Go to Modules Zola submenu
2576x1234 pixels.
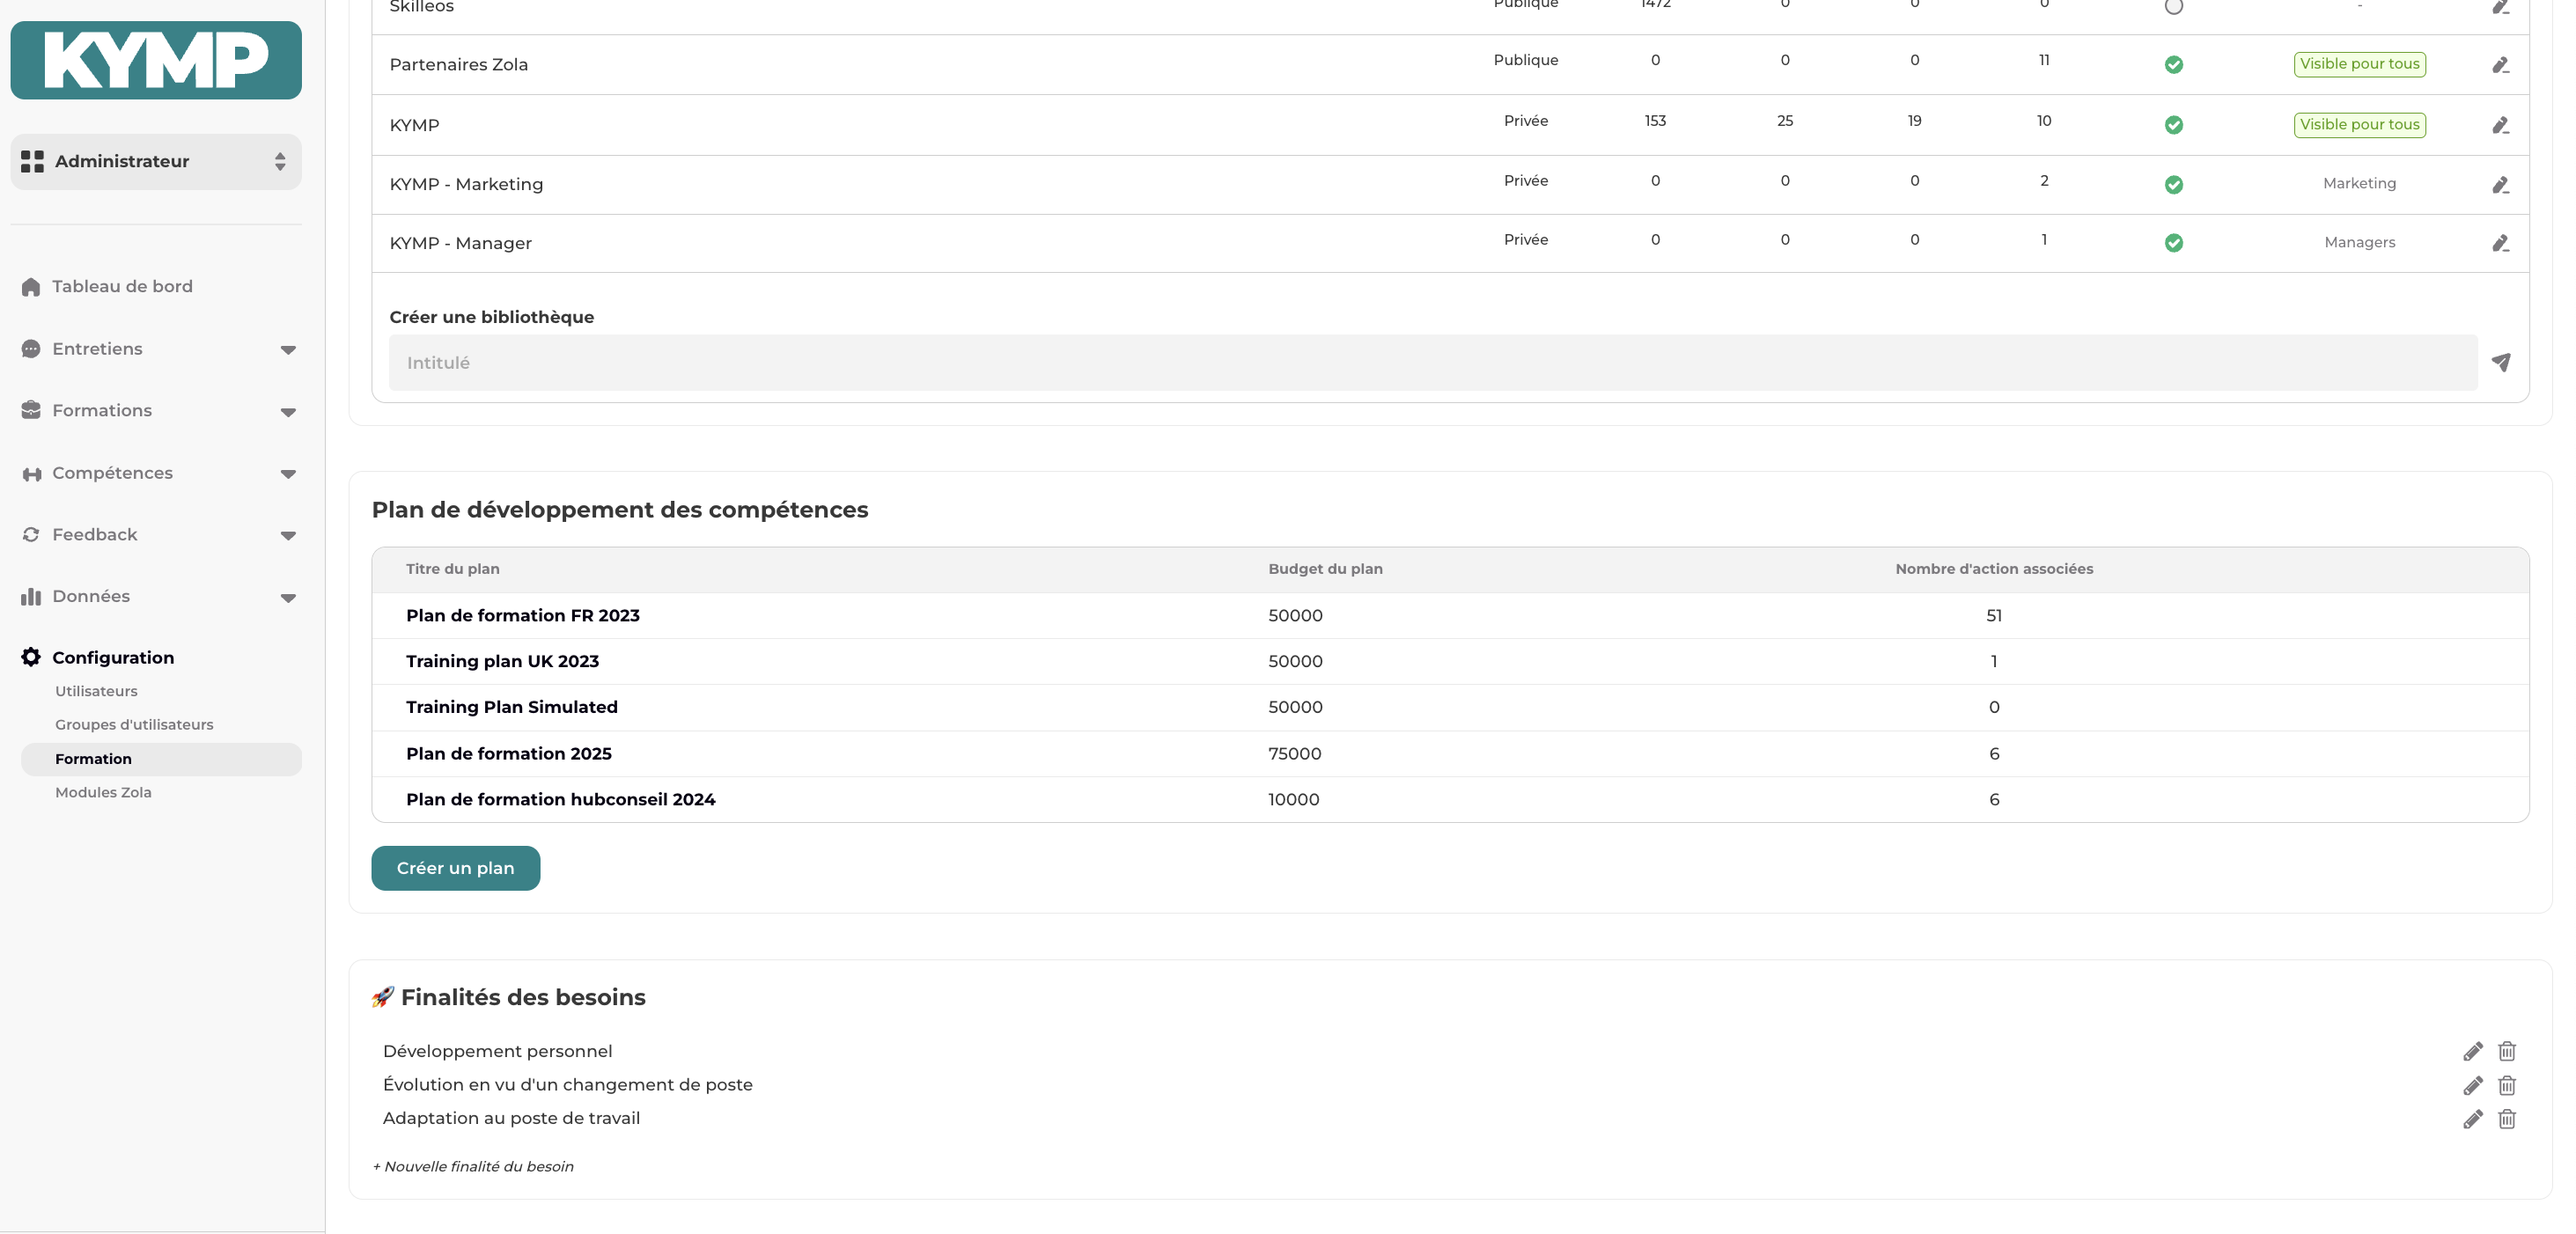coord(103,792)
